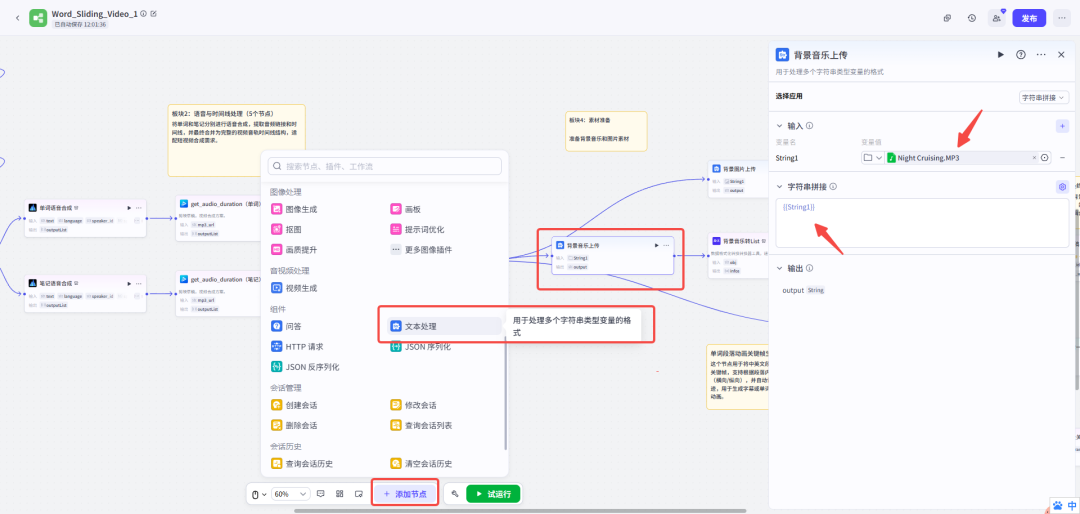Add a 图像生成 node

(x=295, y=209)
